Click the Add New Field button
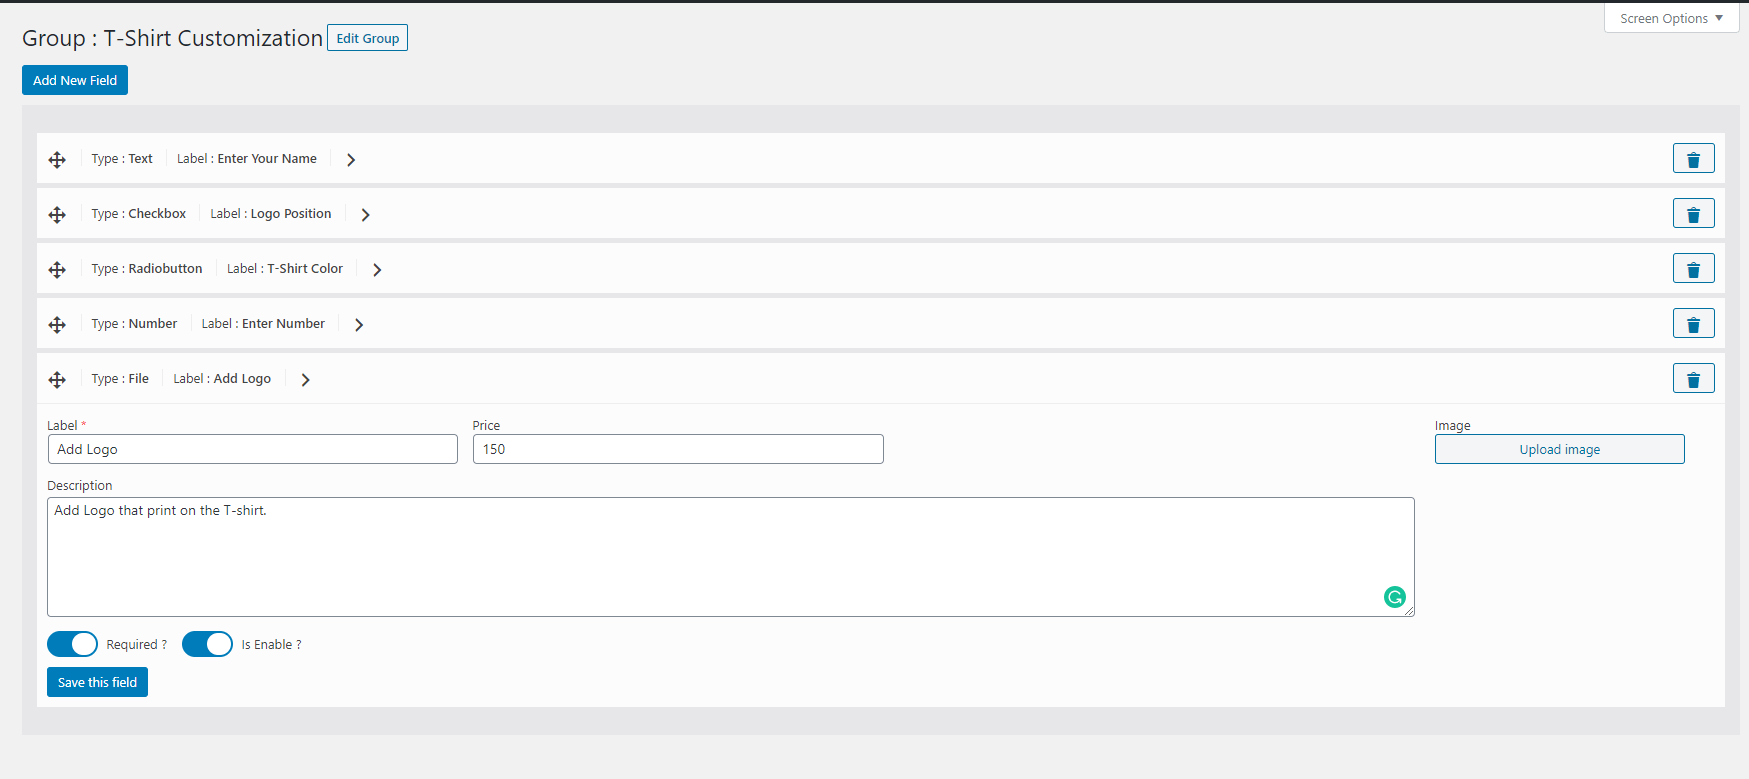Image resolution: width=1749 pixels, height=779 pixels. click(75, 80)
